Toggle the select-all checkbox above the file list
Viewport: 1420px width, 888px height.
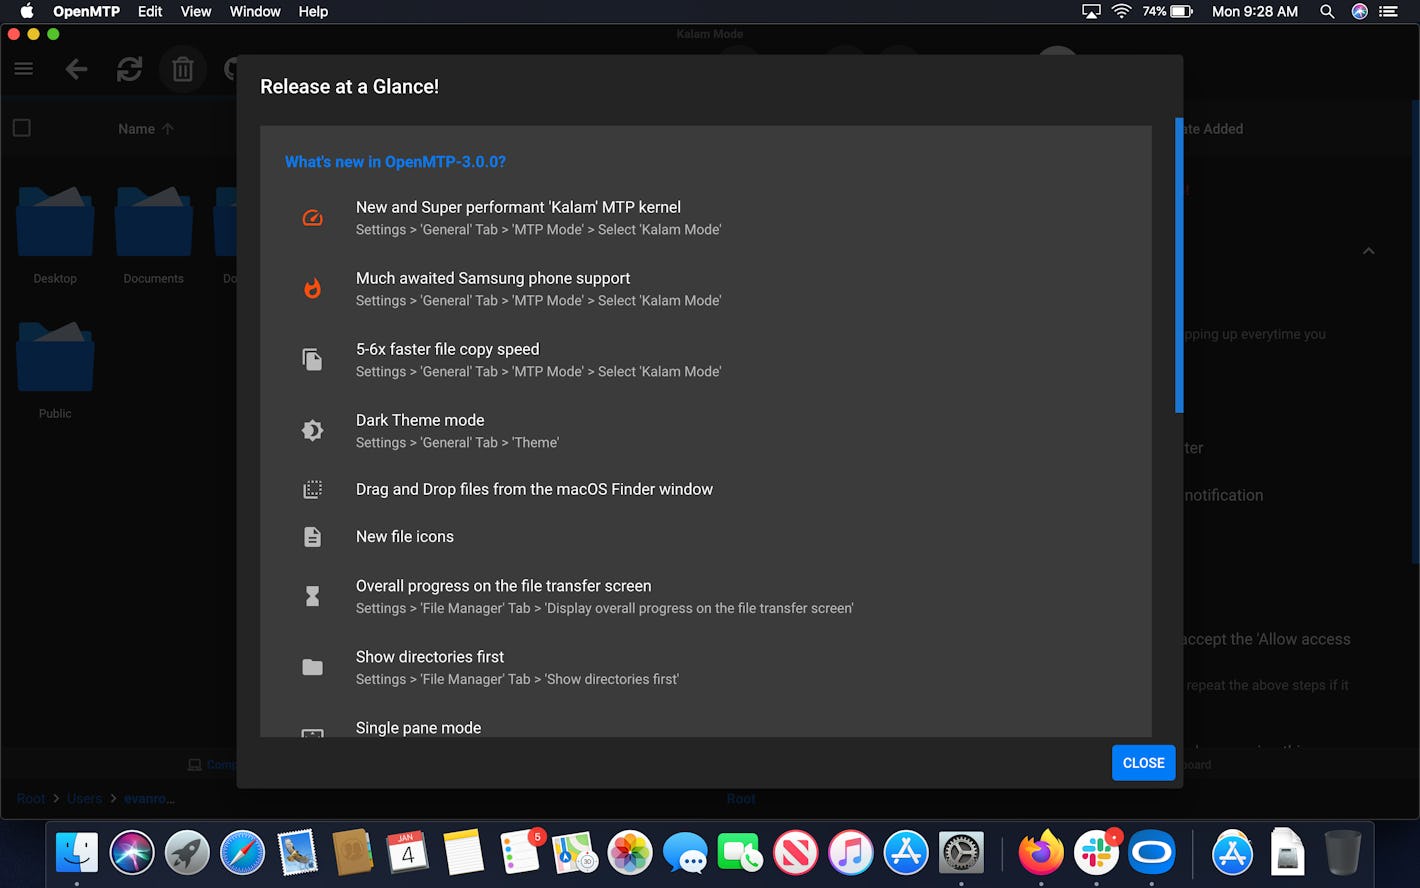point(22,128)
